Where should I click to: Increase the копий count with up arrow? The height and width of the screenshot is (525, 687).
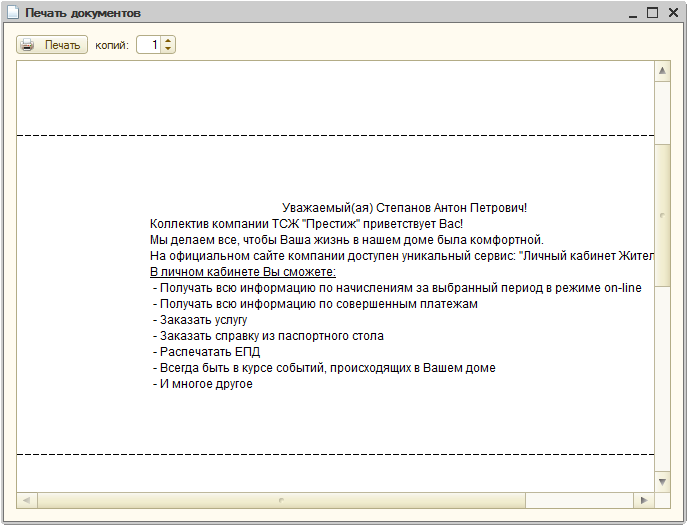168,40
